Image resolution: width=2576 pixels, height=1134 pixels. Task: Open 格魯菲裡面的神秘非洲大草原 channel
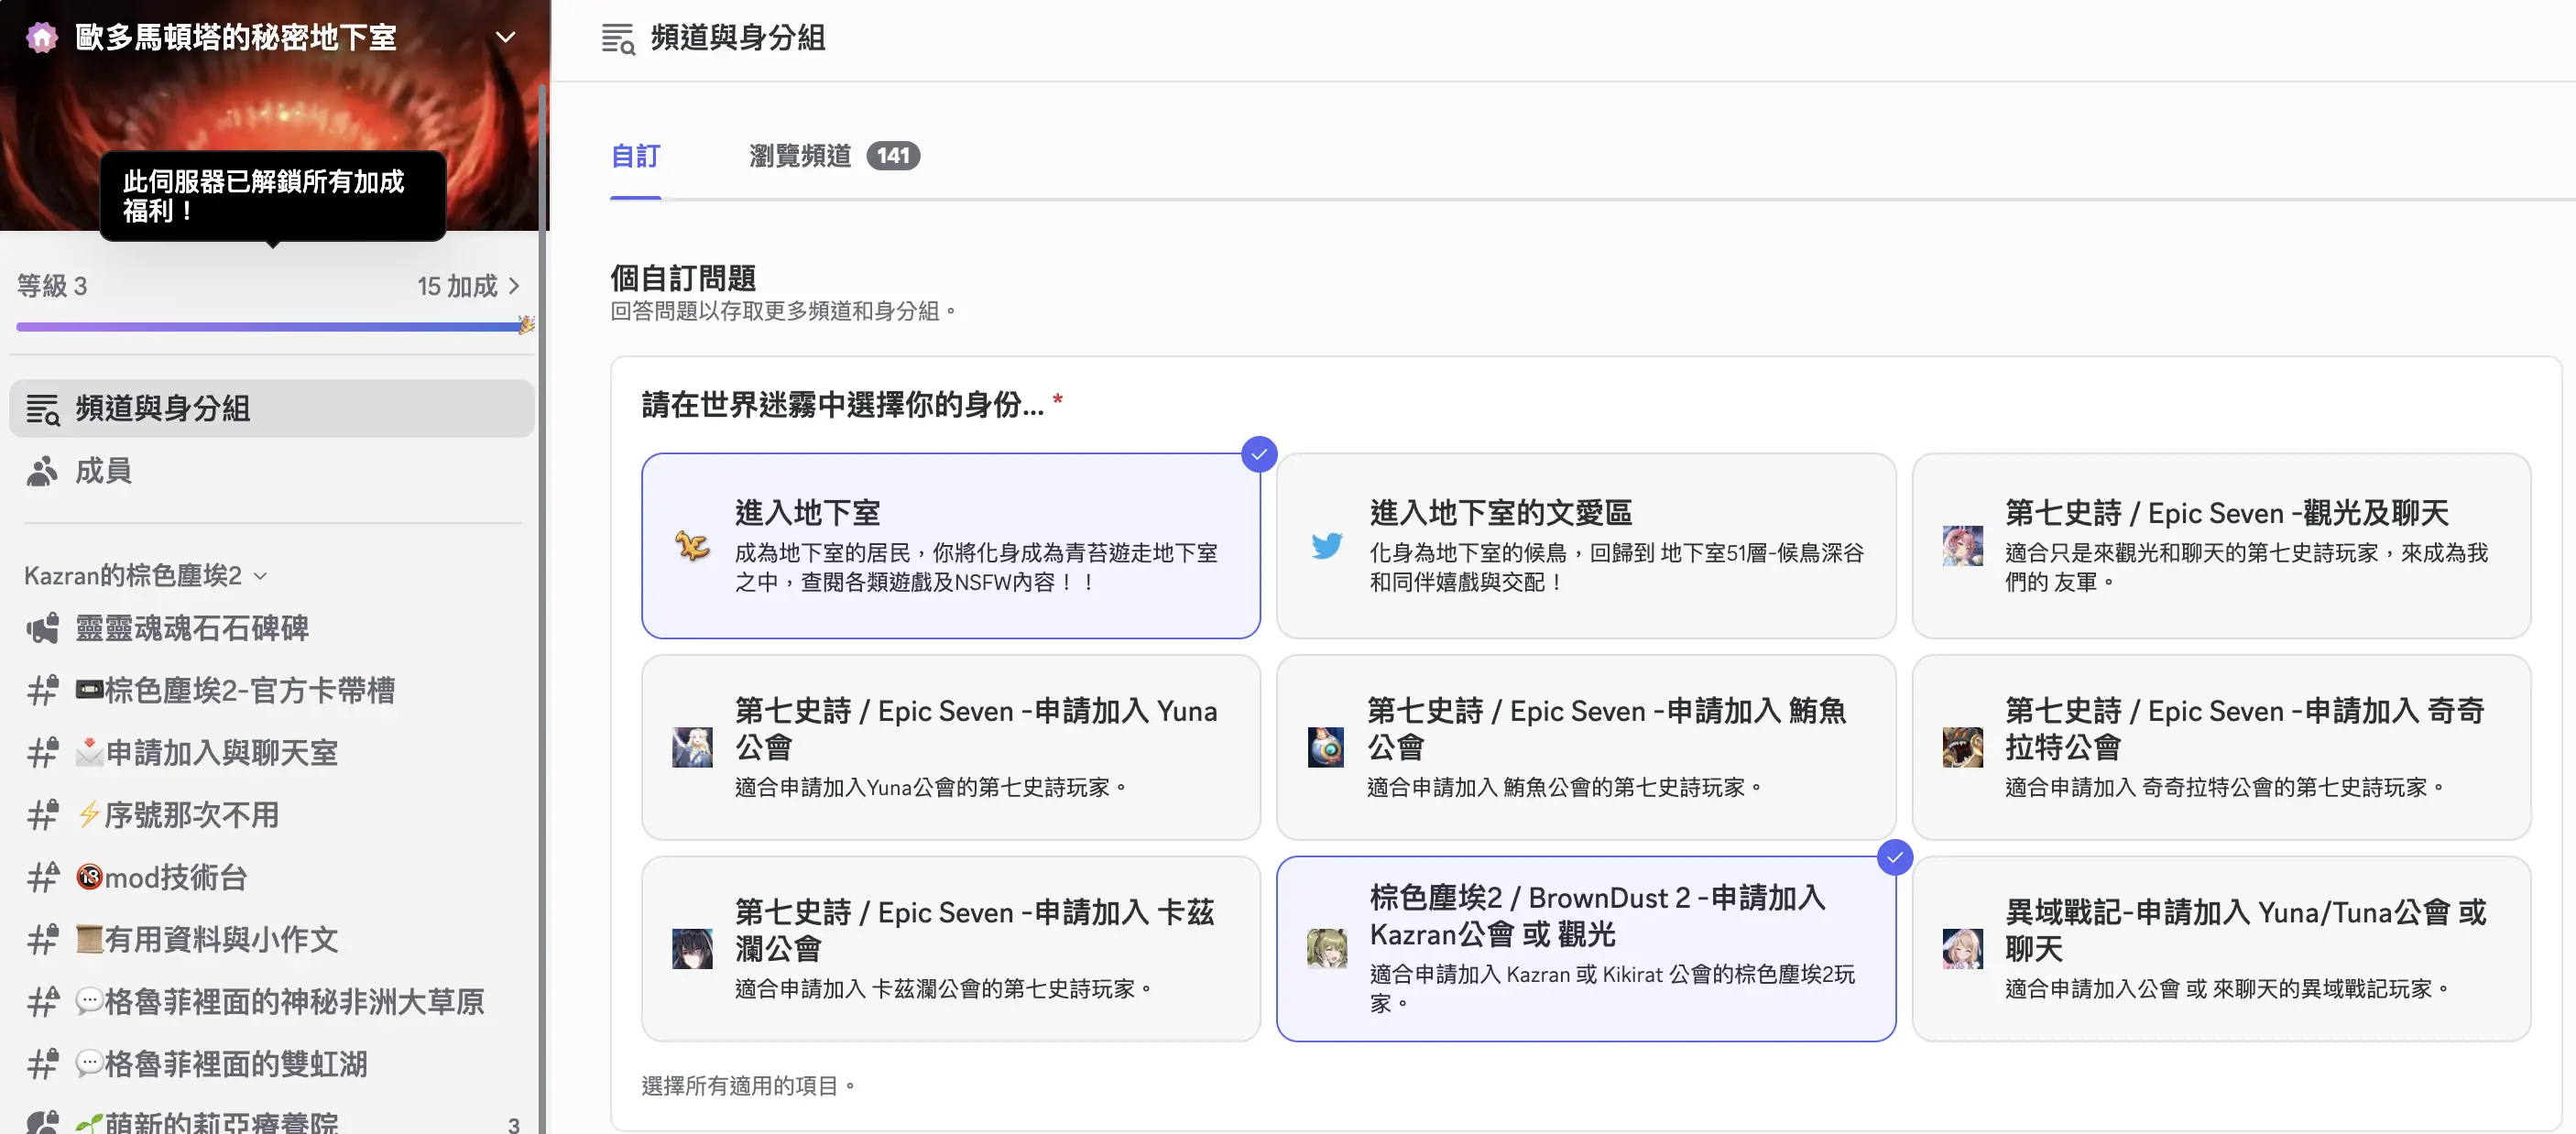[272, 1001]
